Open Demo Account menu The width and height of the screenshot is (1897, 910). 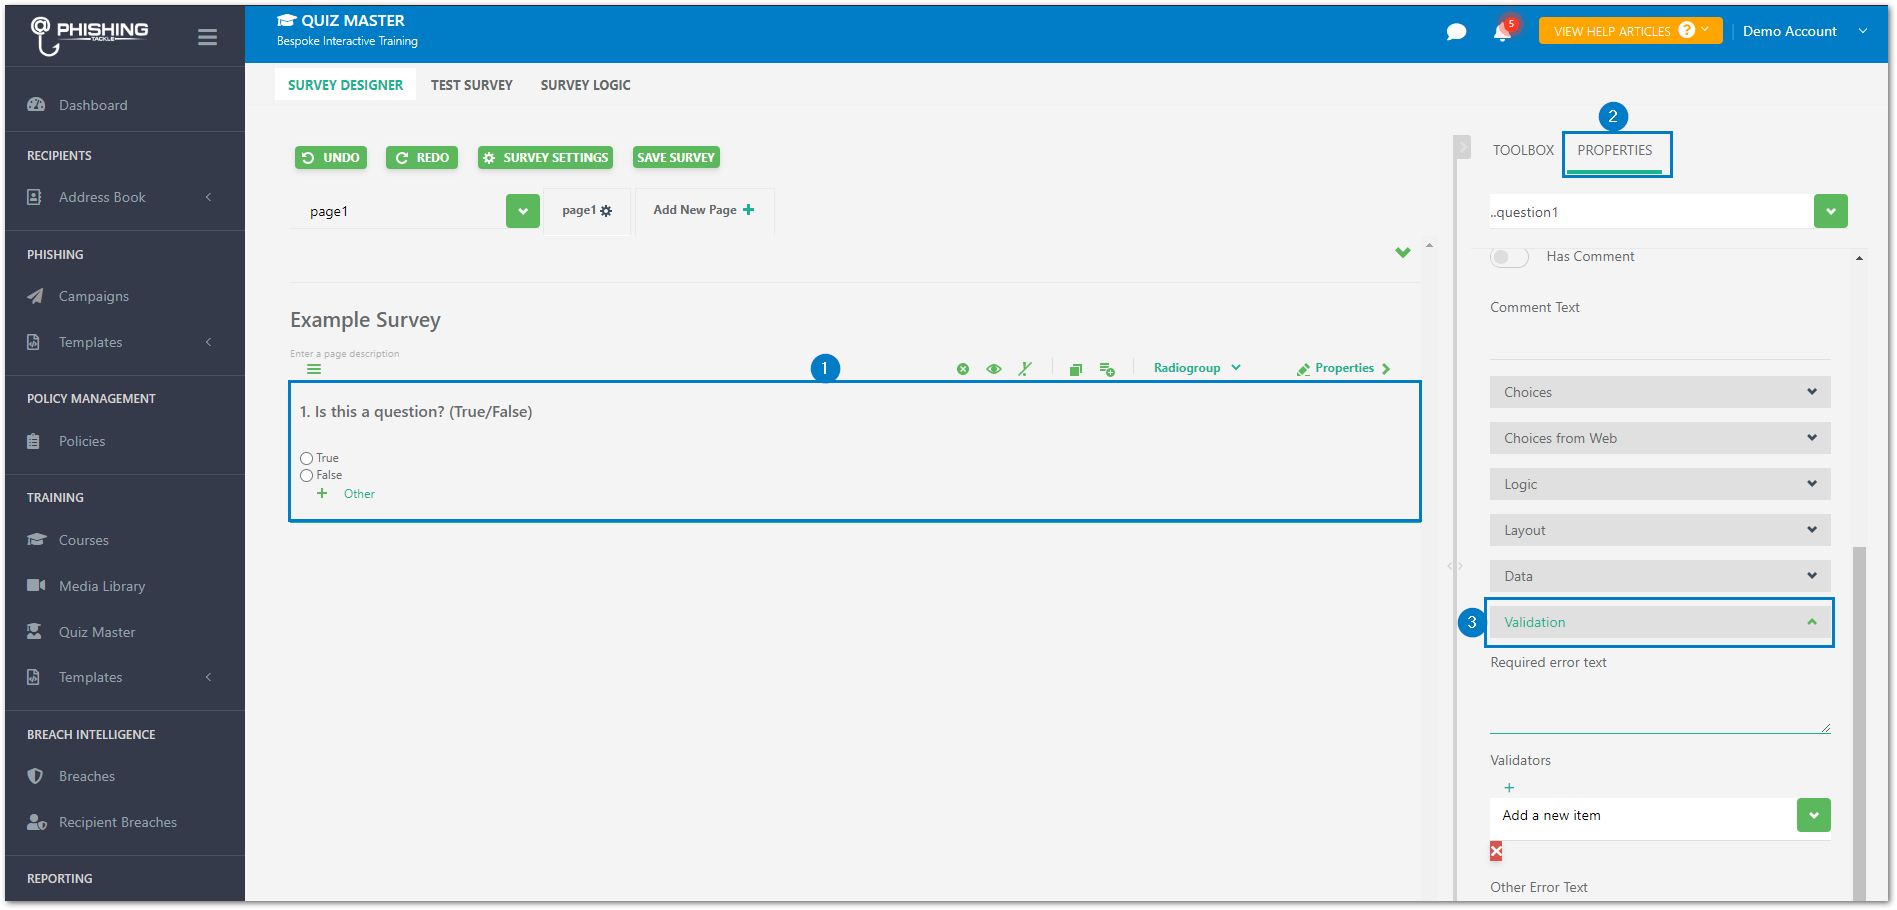[x=1805, y=31]
